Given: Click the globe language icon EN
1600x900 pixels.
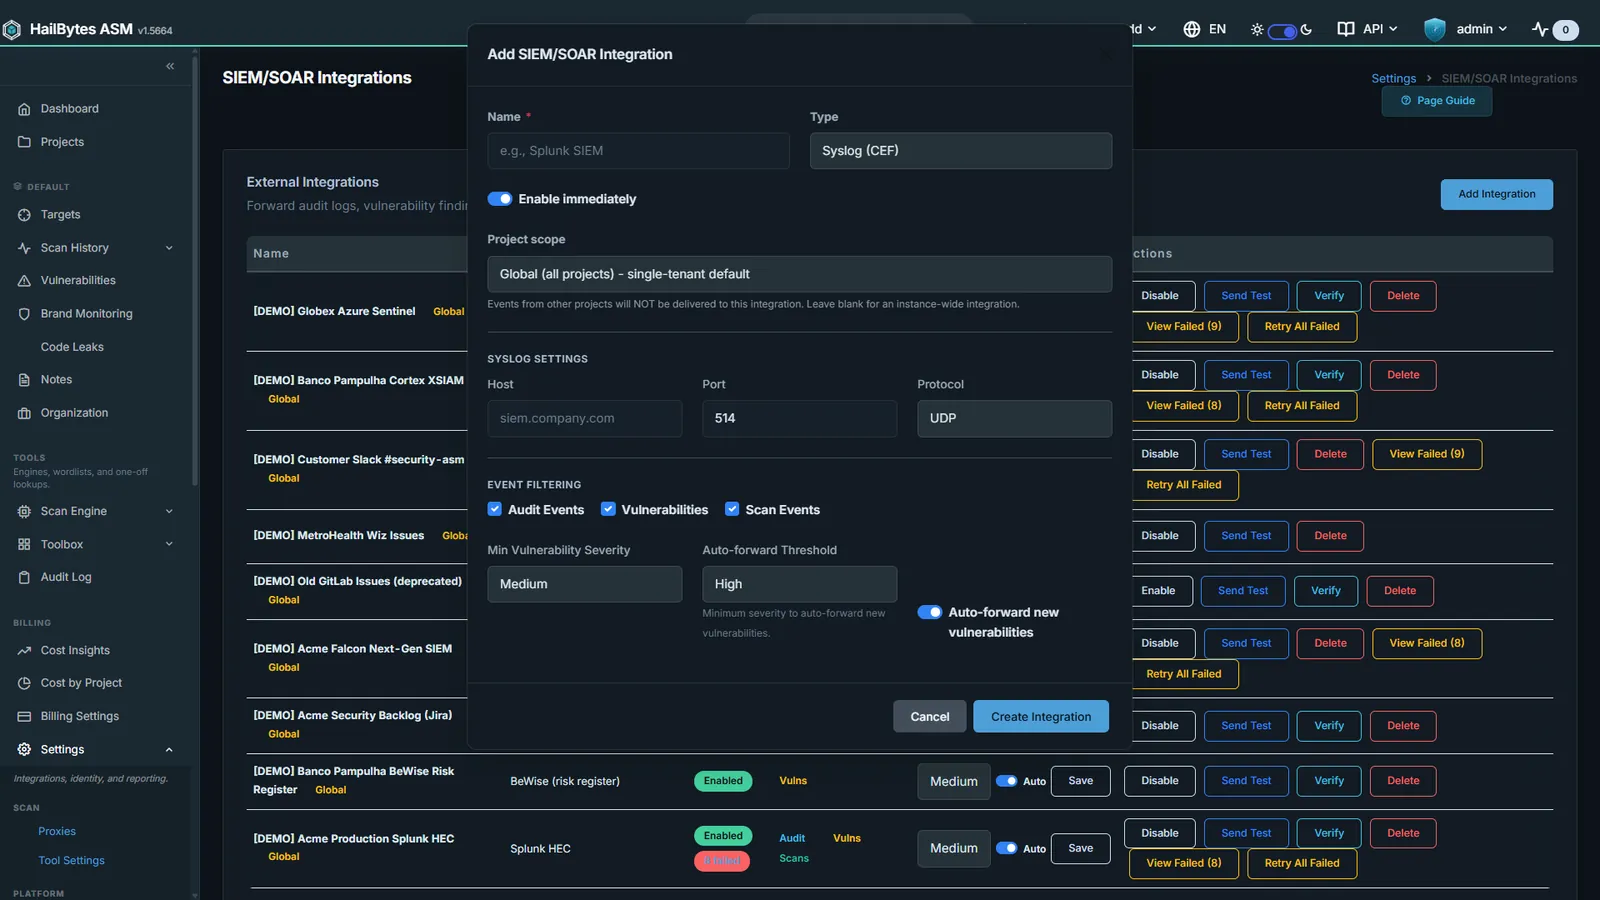Looking at the screenshot, I should coord(1191,29).
